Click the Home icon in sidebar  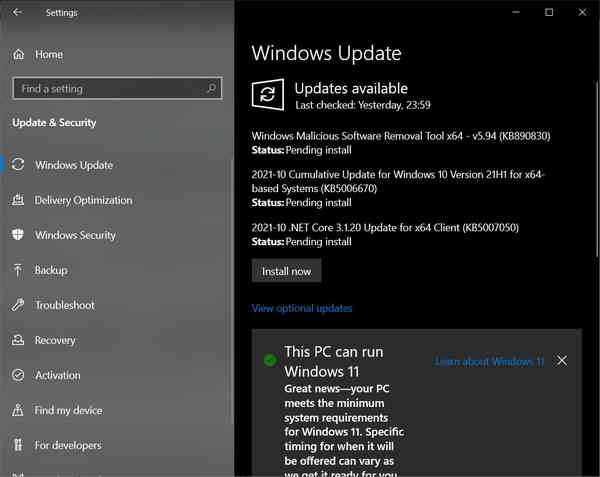pyautogui.click(x=18, y=54)
